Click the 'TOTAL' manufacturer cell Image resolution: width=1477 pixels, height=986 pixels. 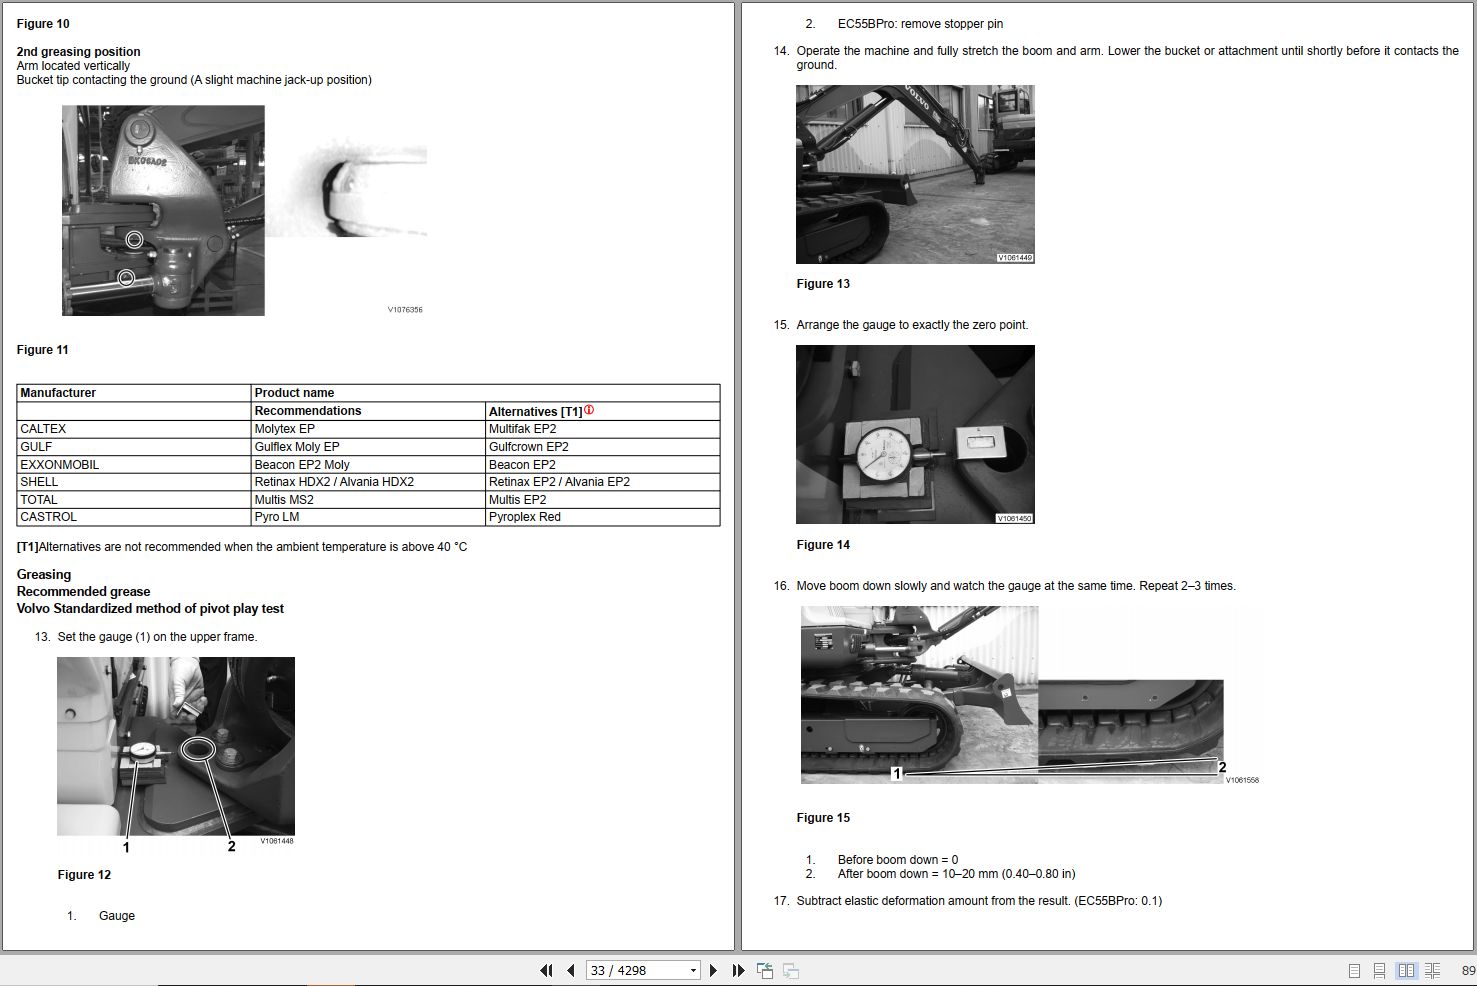[x=134, y=500]
